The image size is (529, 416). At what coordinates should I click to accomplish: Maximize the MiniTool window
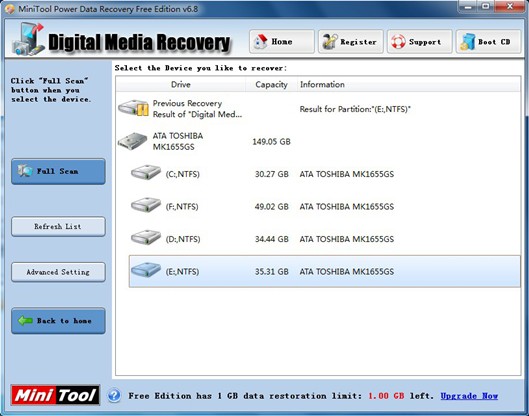pos(485,6)
